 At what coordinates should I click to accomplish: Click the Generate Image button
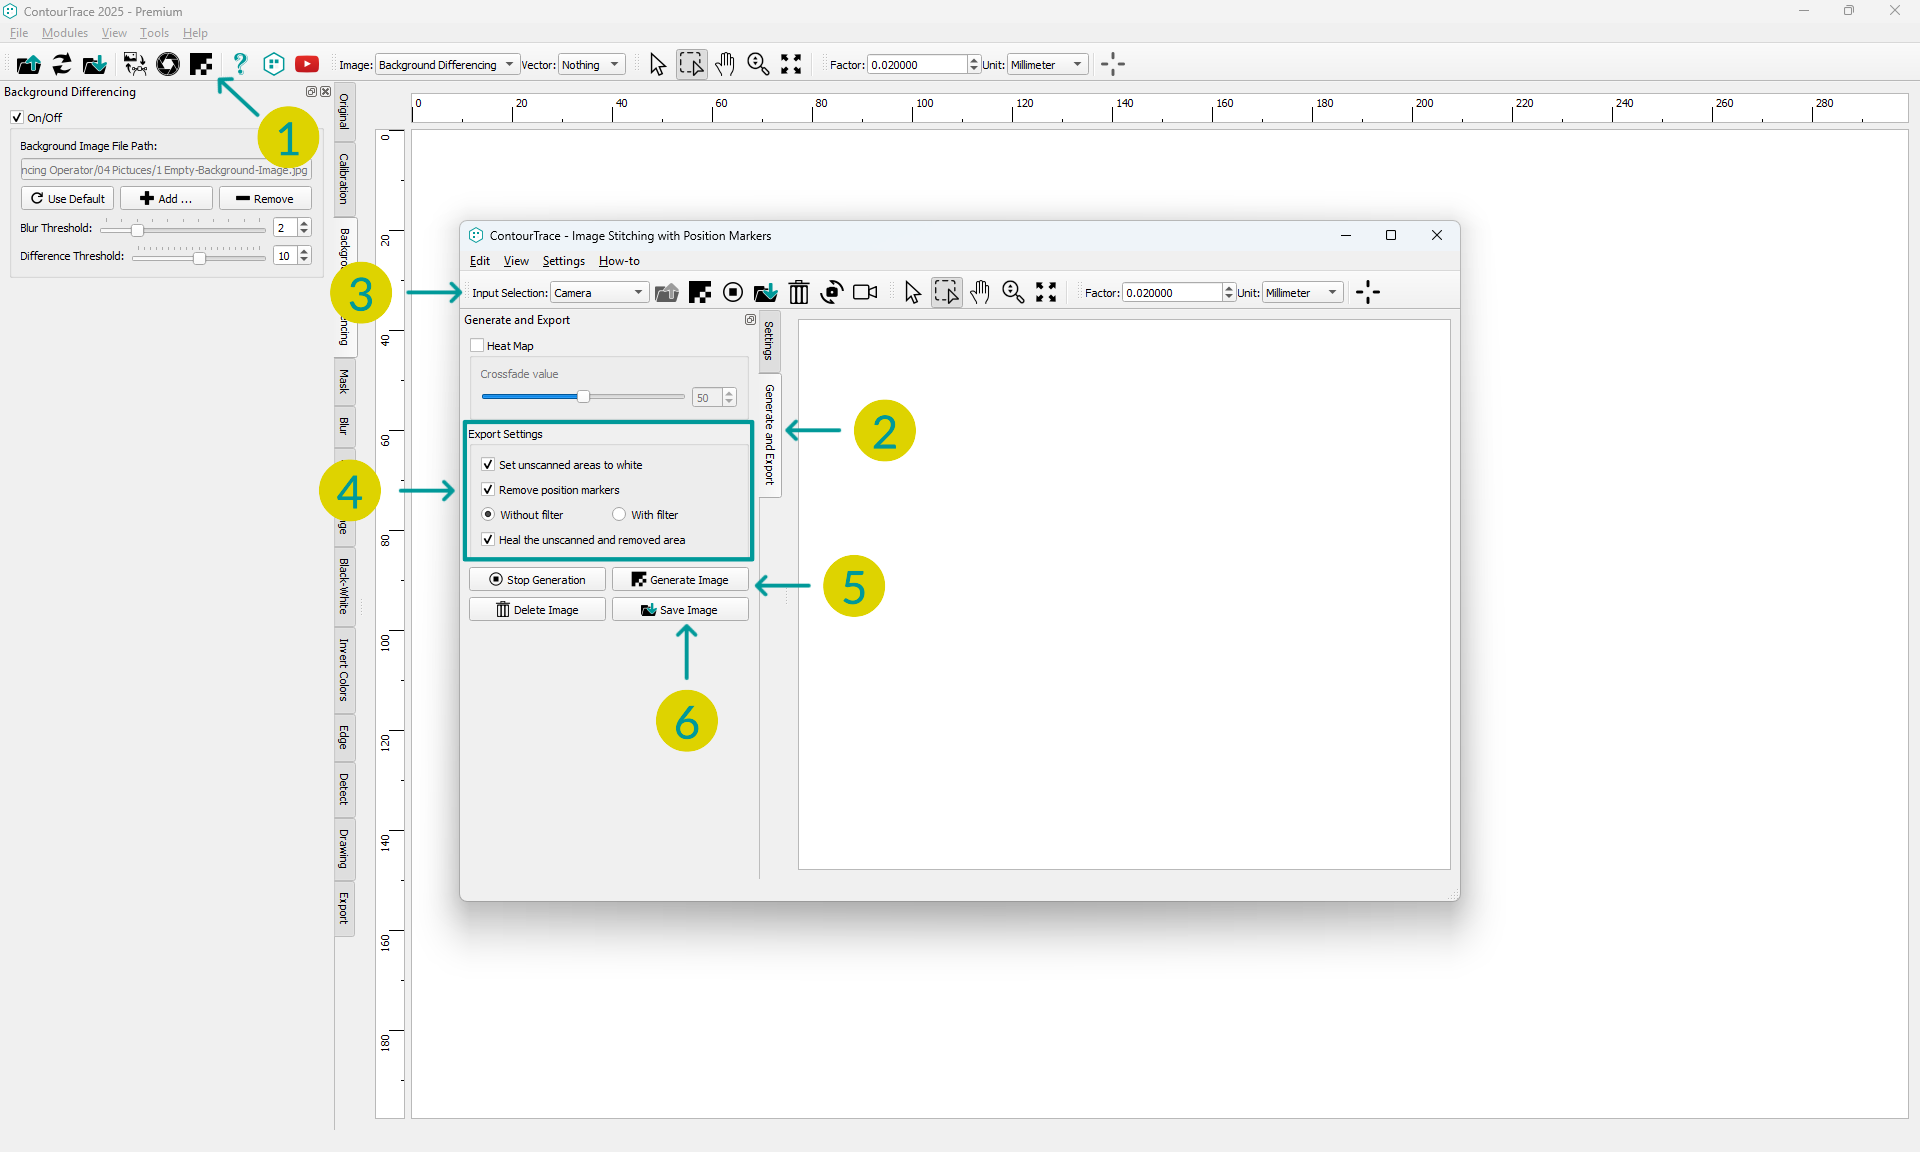(x=680, y=580)
